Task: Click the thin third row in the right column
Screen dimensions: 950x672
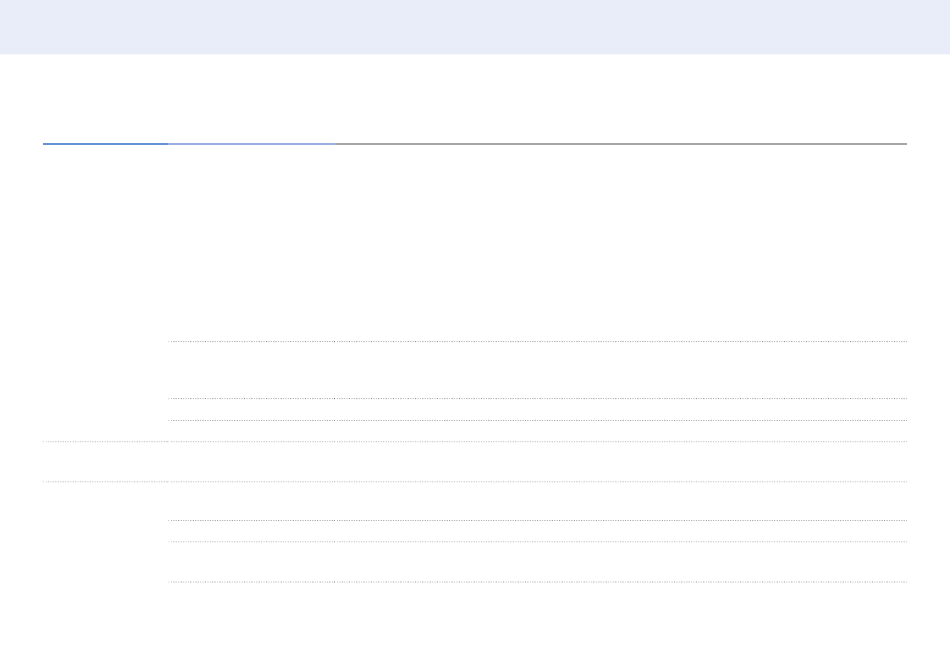Action: tap(538, 409)
